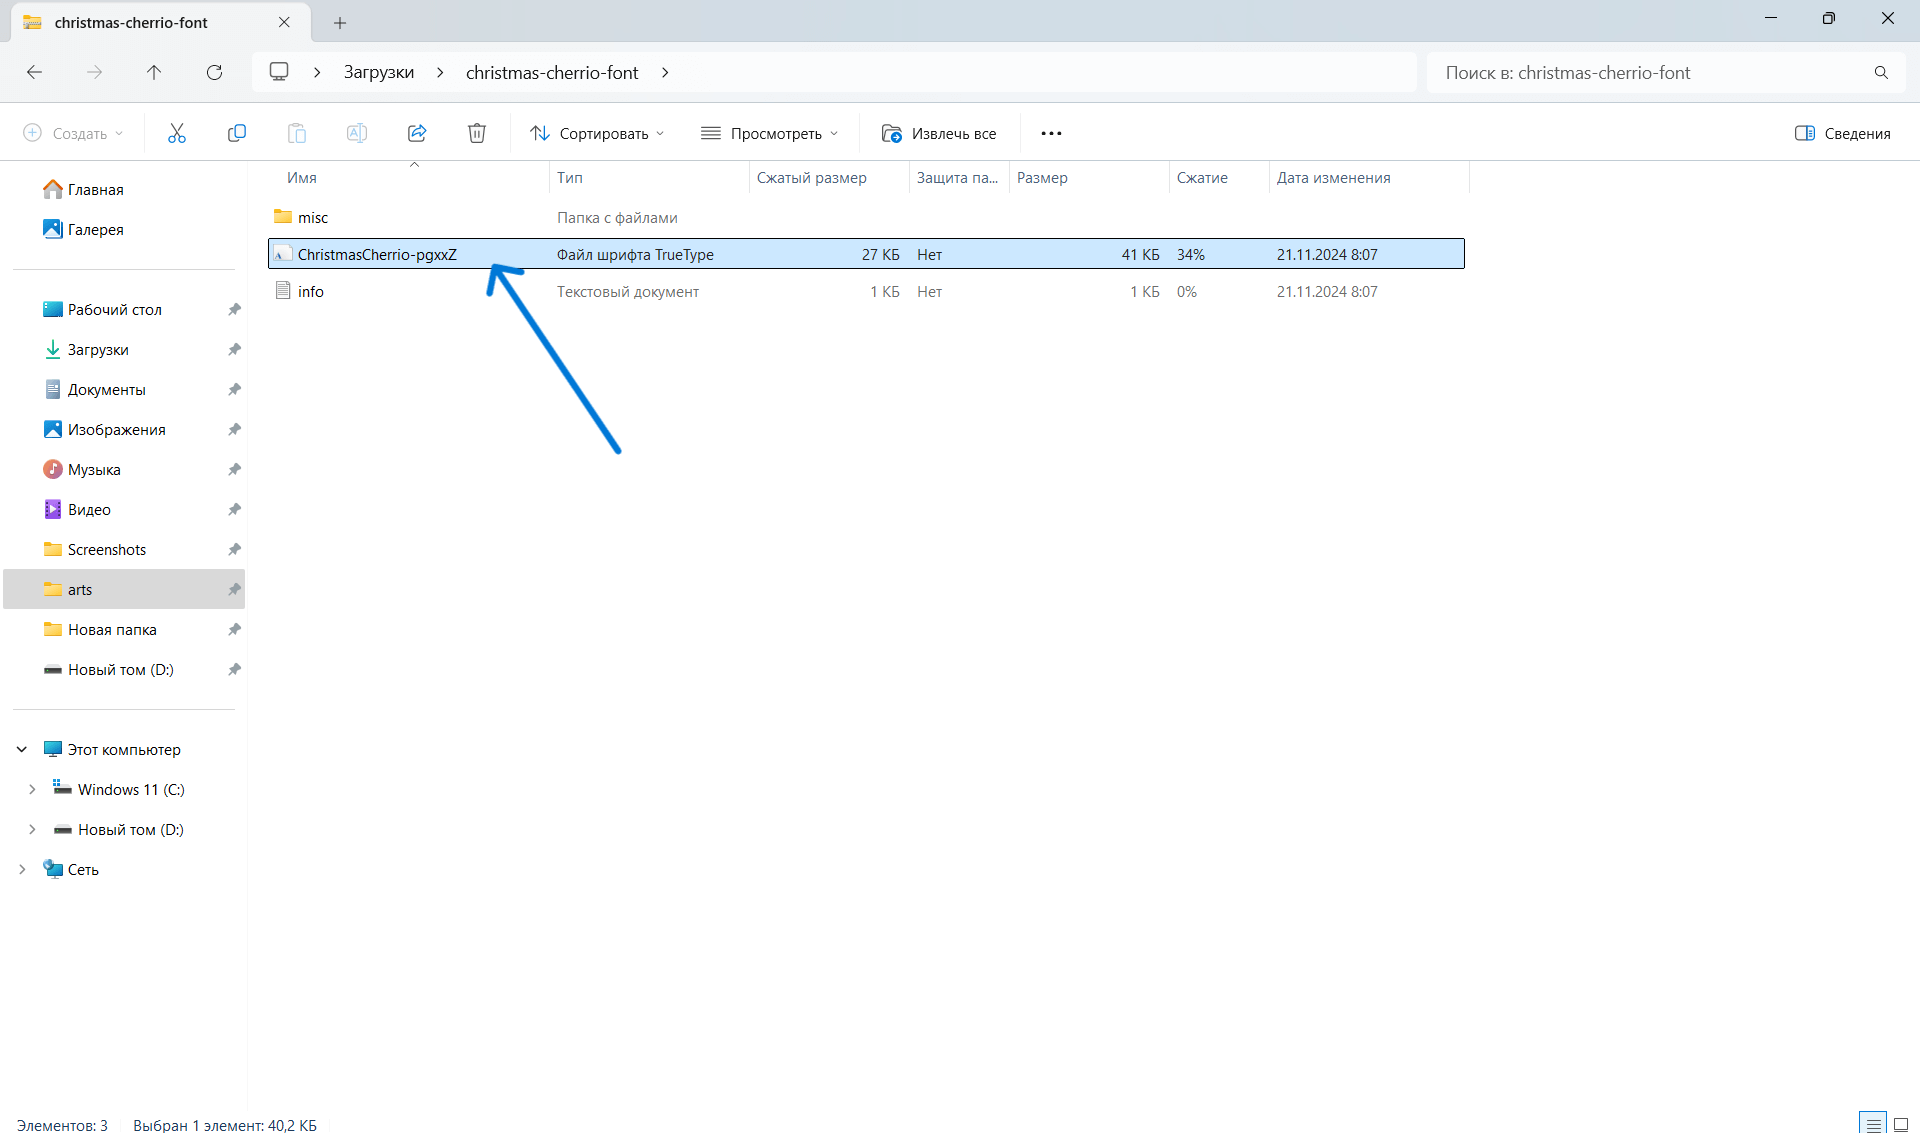The image size is (1920, 1133).
Task: Select the ChristmasCherrio-pgxxZ font file
Action: click(866, 254)
